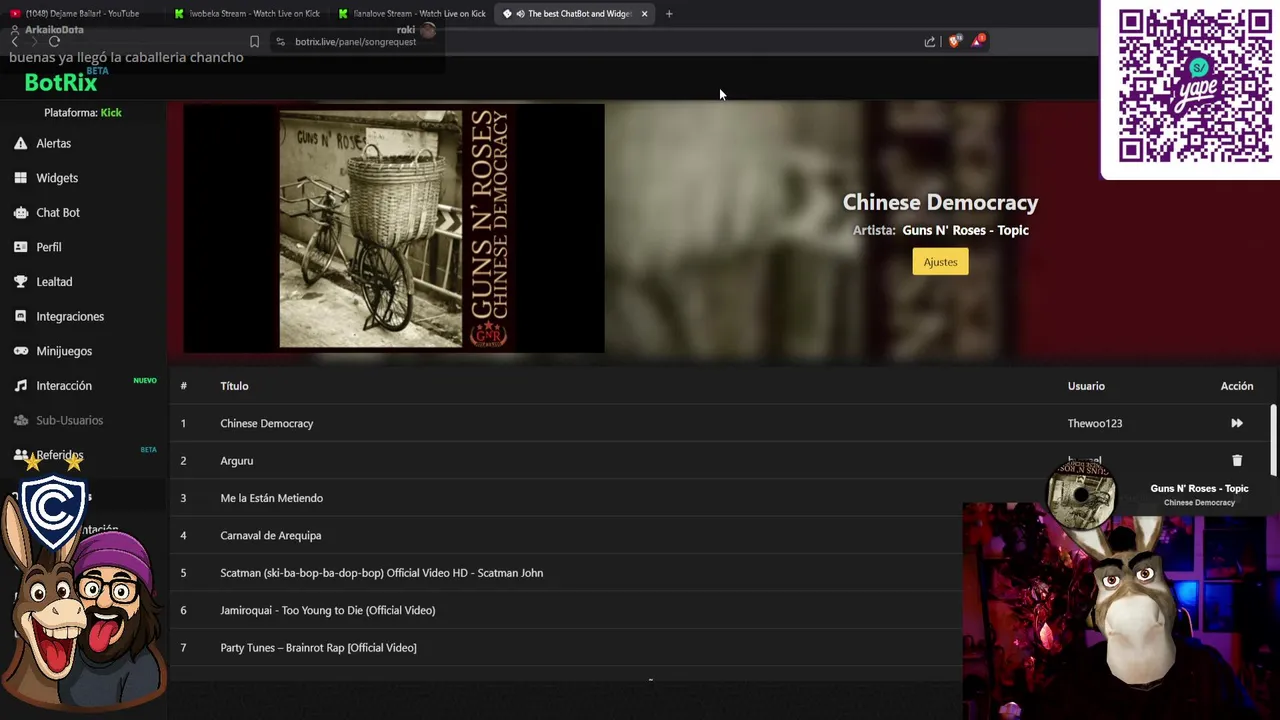1280x720 pixels.
Task: Open the Minijuegos menu item
Action: click(64, 351)
